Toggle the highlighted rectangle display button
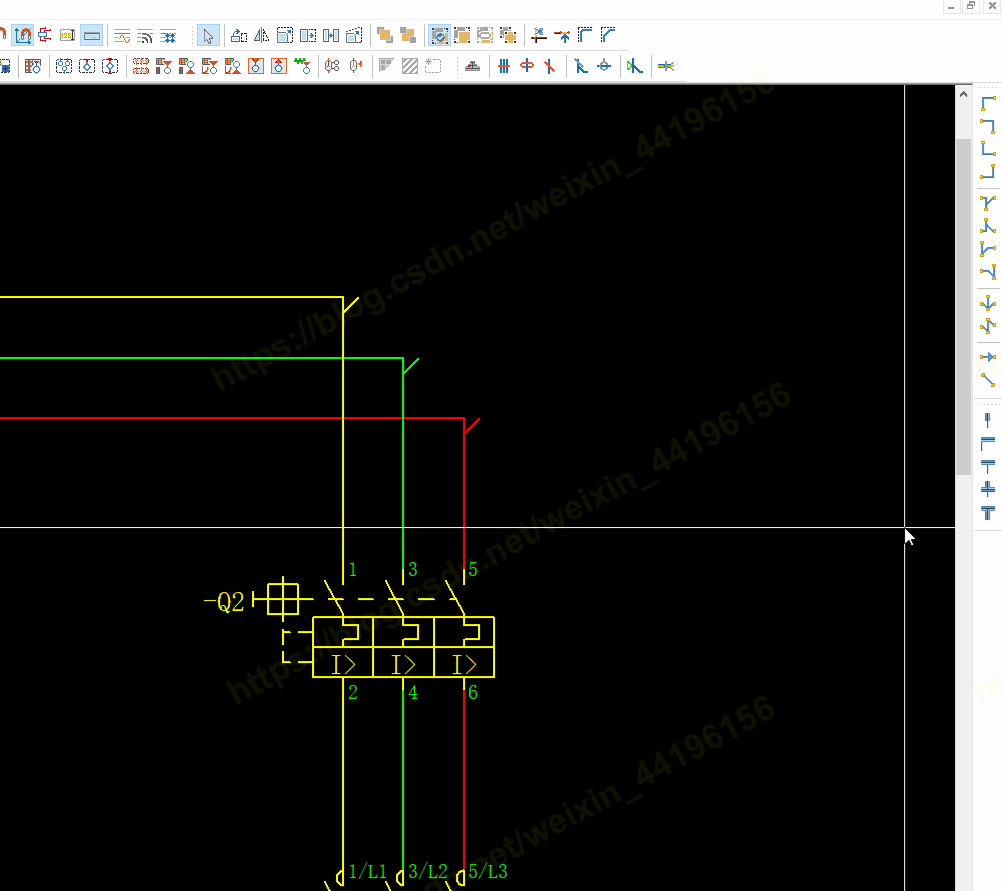Screen dimensions: 1002x891 click(91, 36)
